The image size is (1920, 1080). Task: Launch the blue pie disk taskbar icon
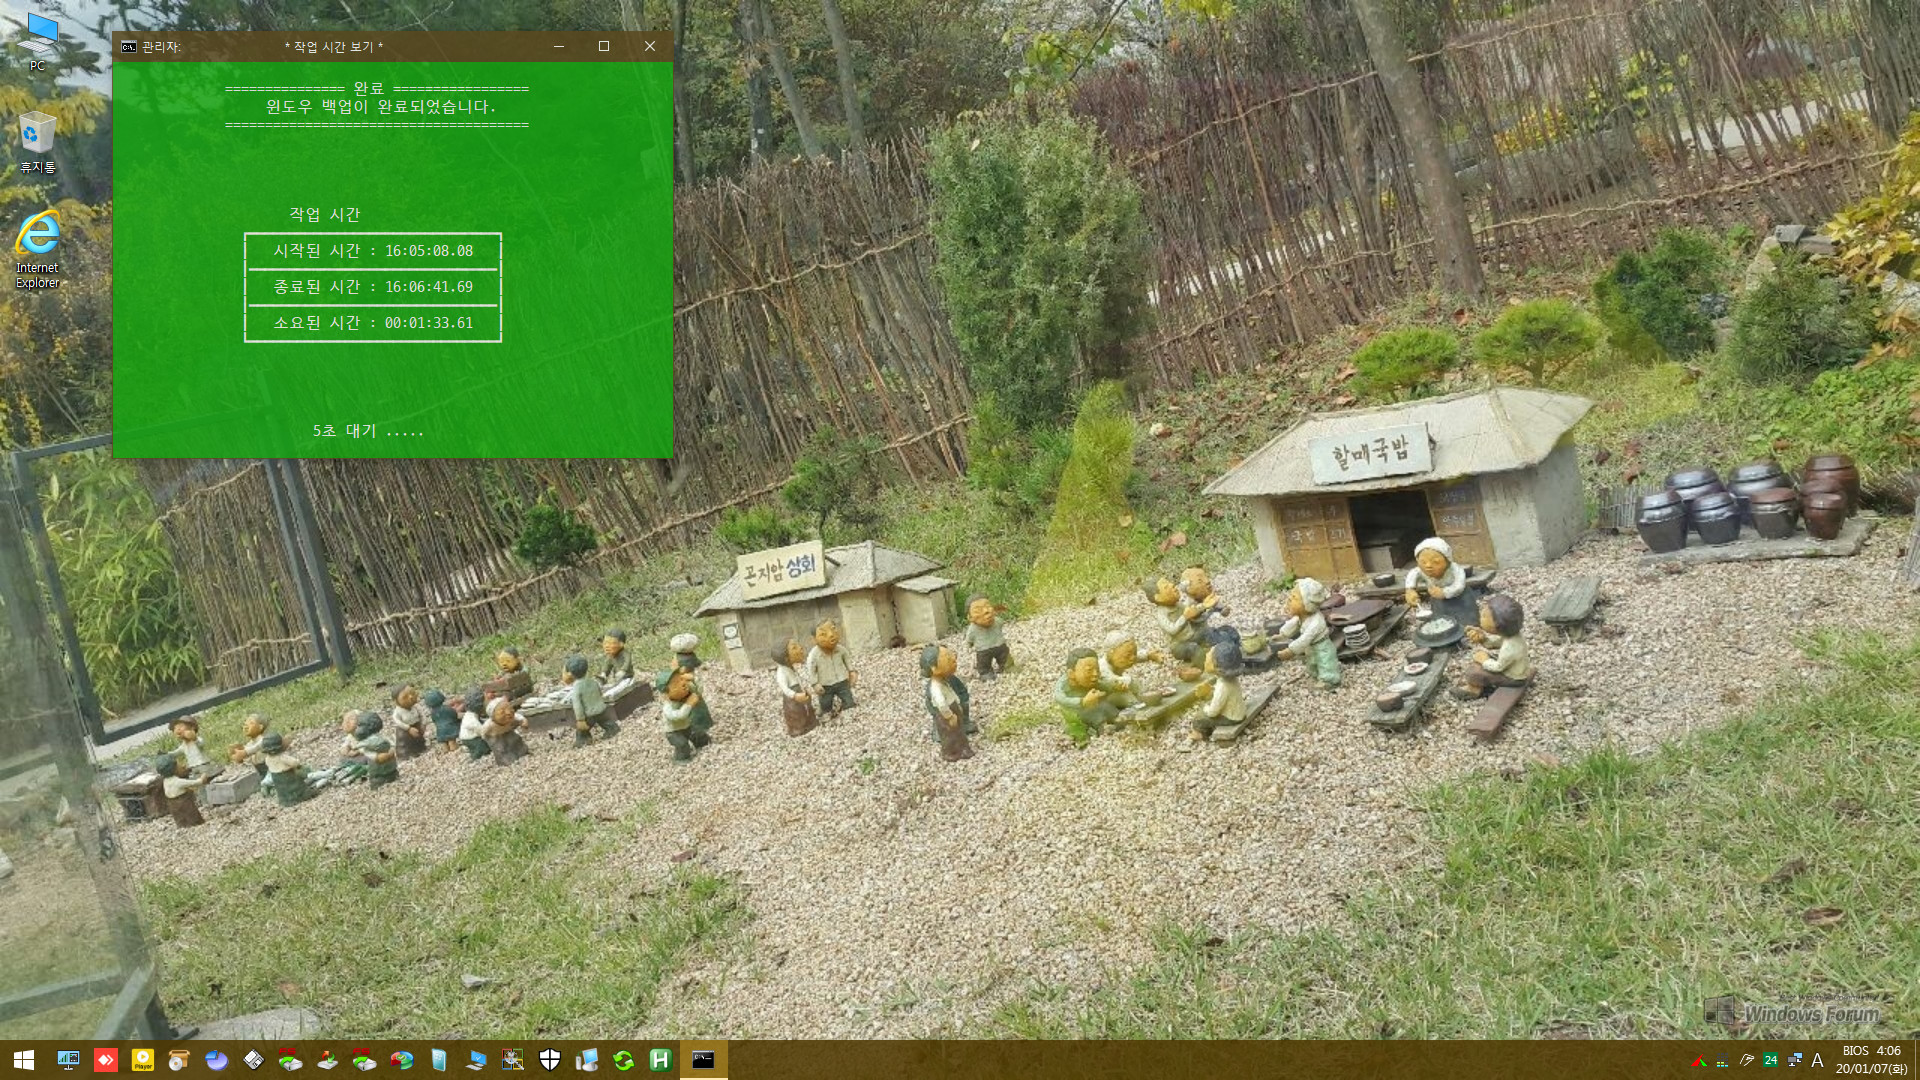pyautogui.click(x=217, y=1060)
